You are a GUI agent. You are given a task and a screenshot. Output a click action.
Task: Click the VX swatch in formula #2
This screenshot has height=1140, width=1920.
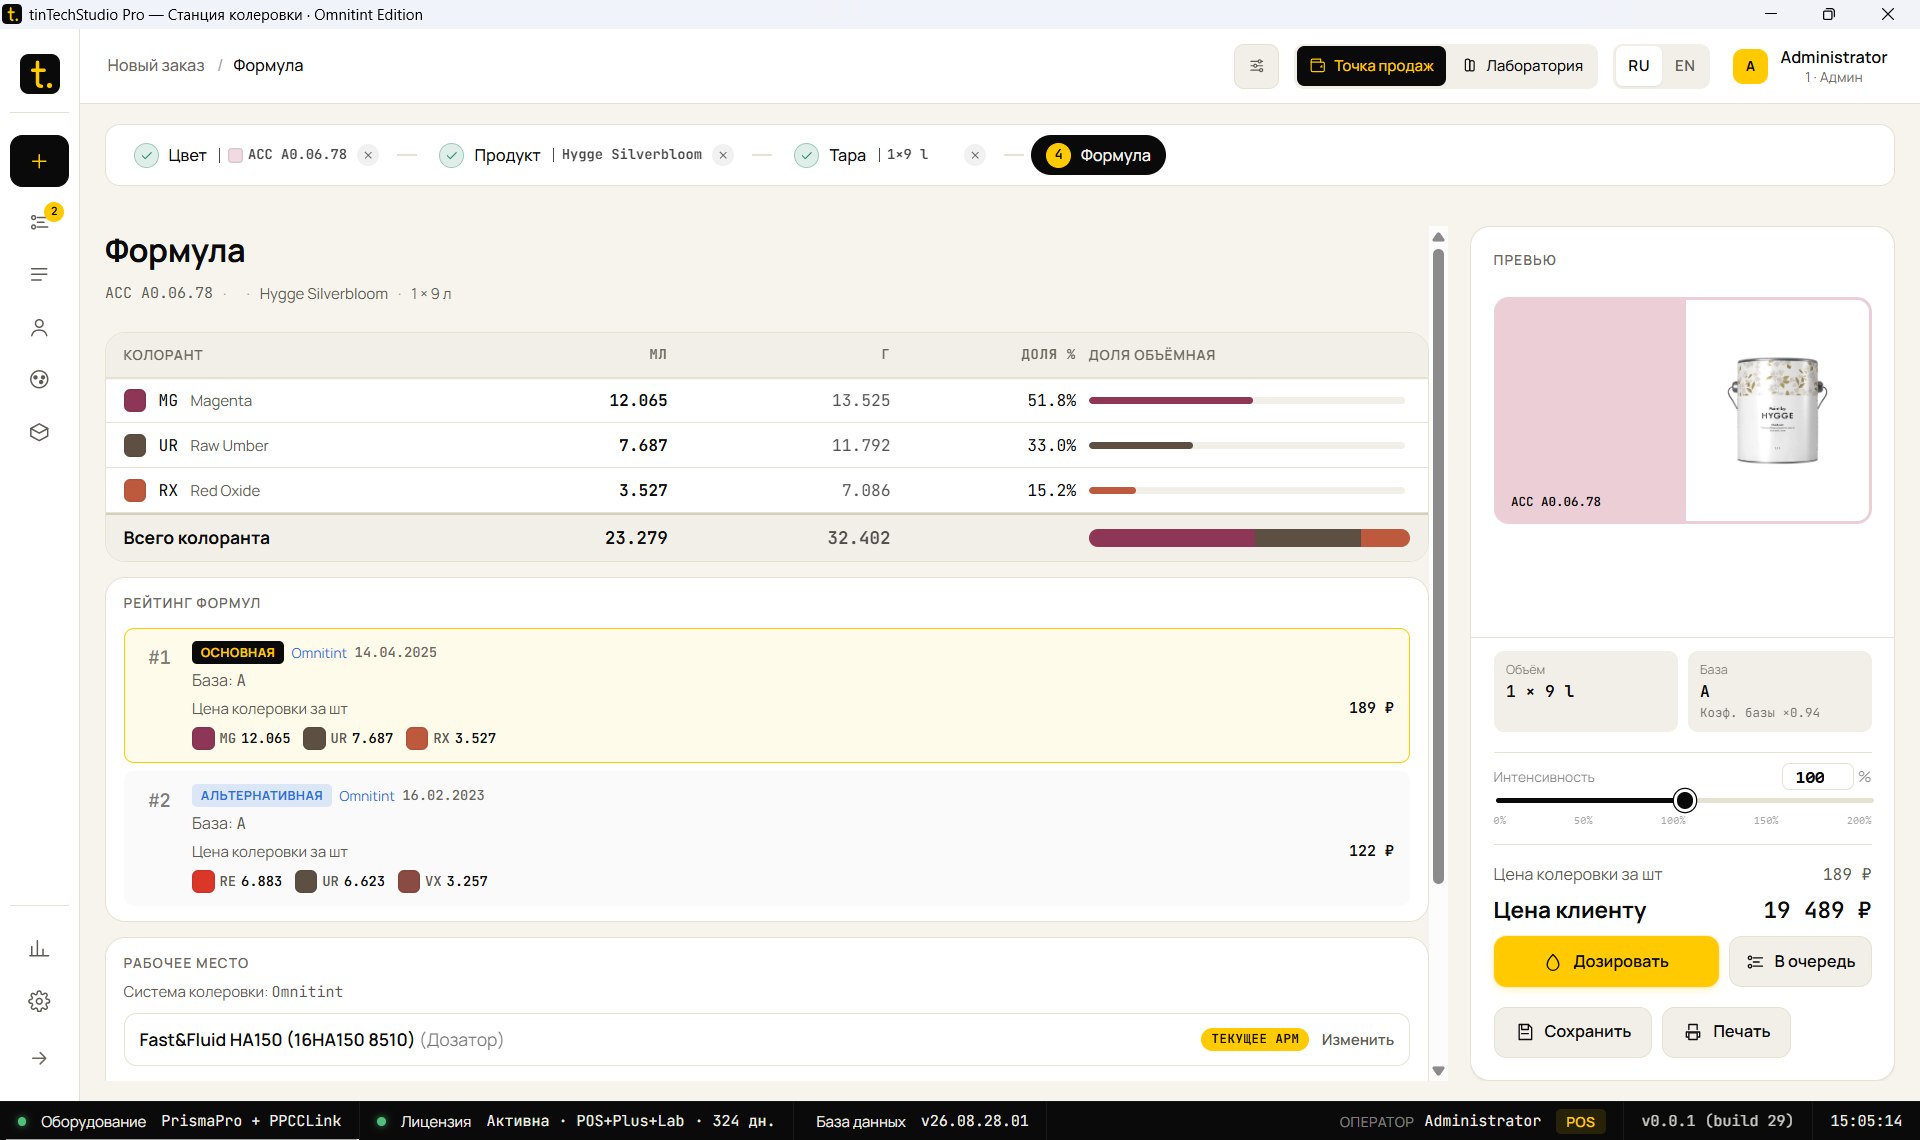[408, 882]
